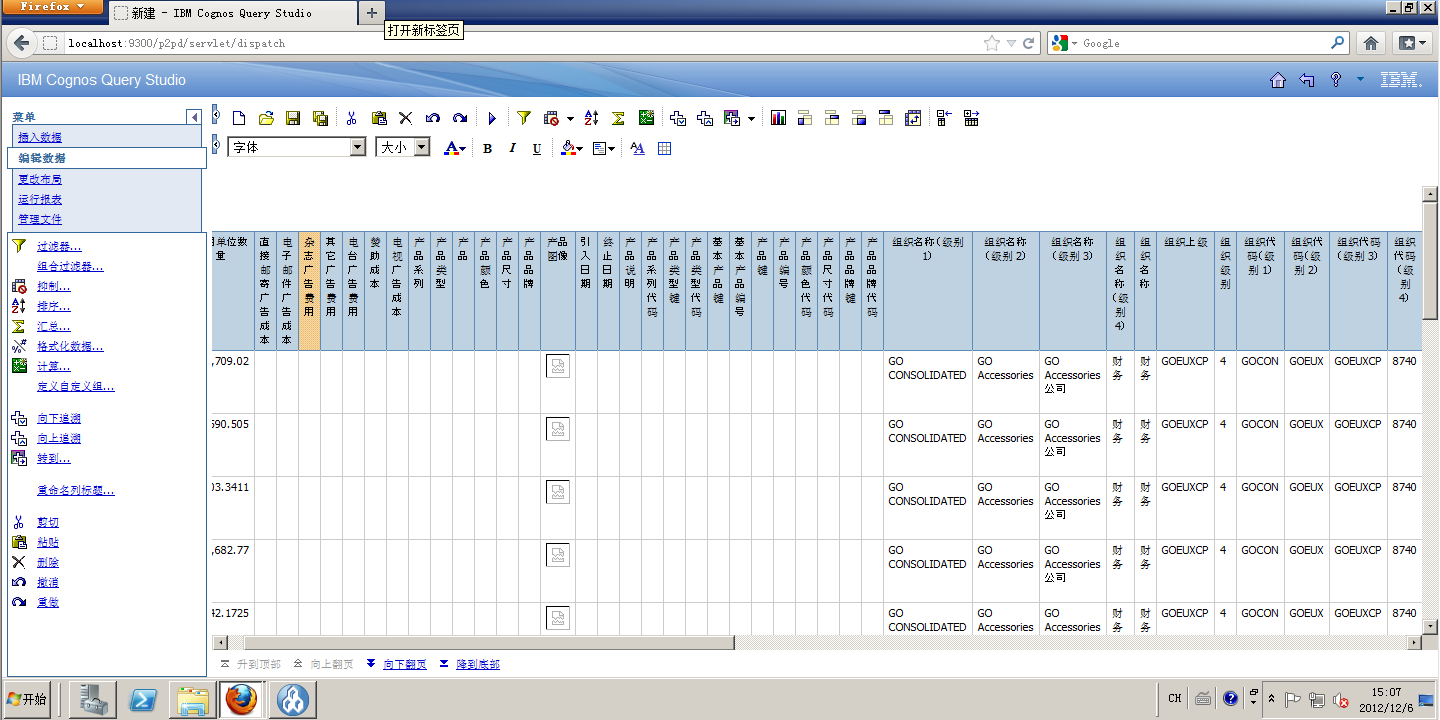Swap rows and columns via toolbar icon

click(x=913, y=118)
